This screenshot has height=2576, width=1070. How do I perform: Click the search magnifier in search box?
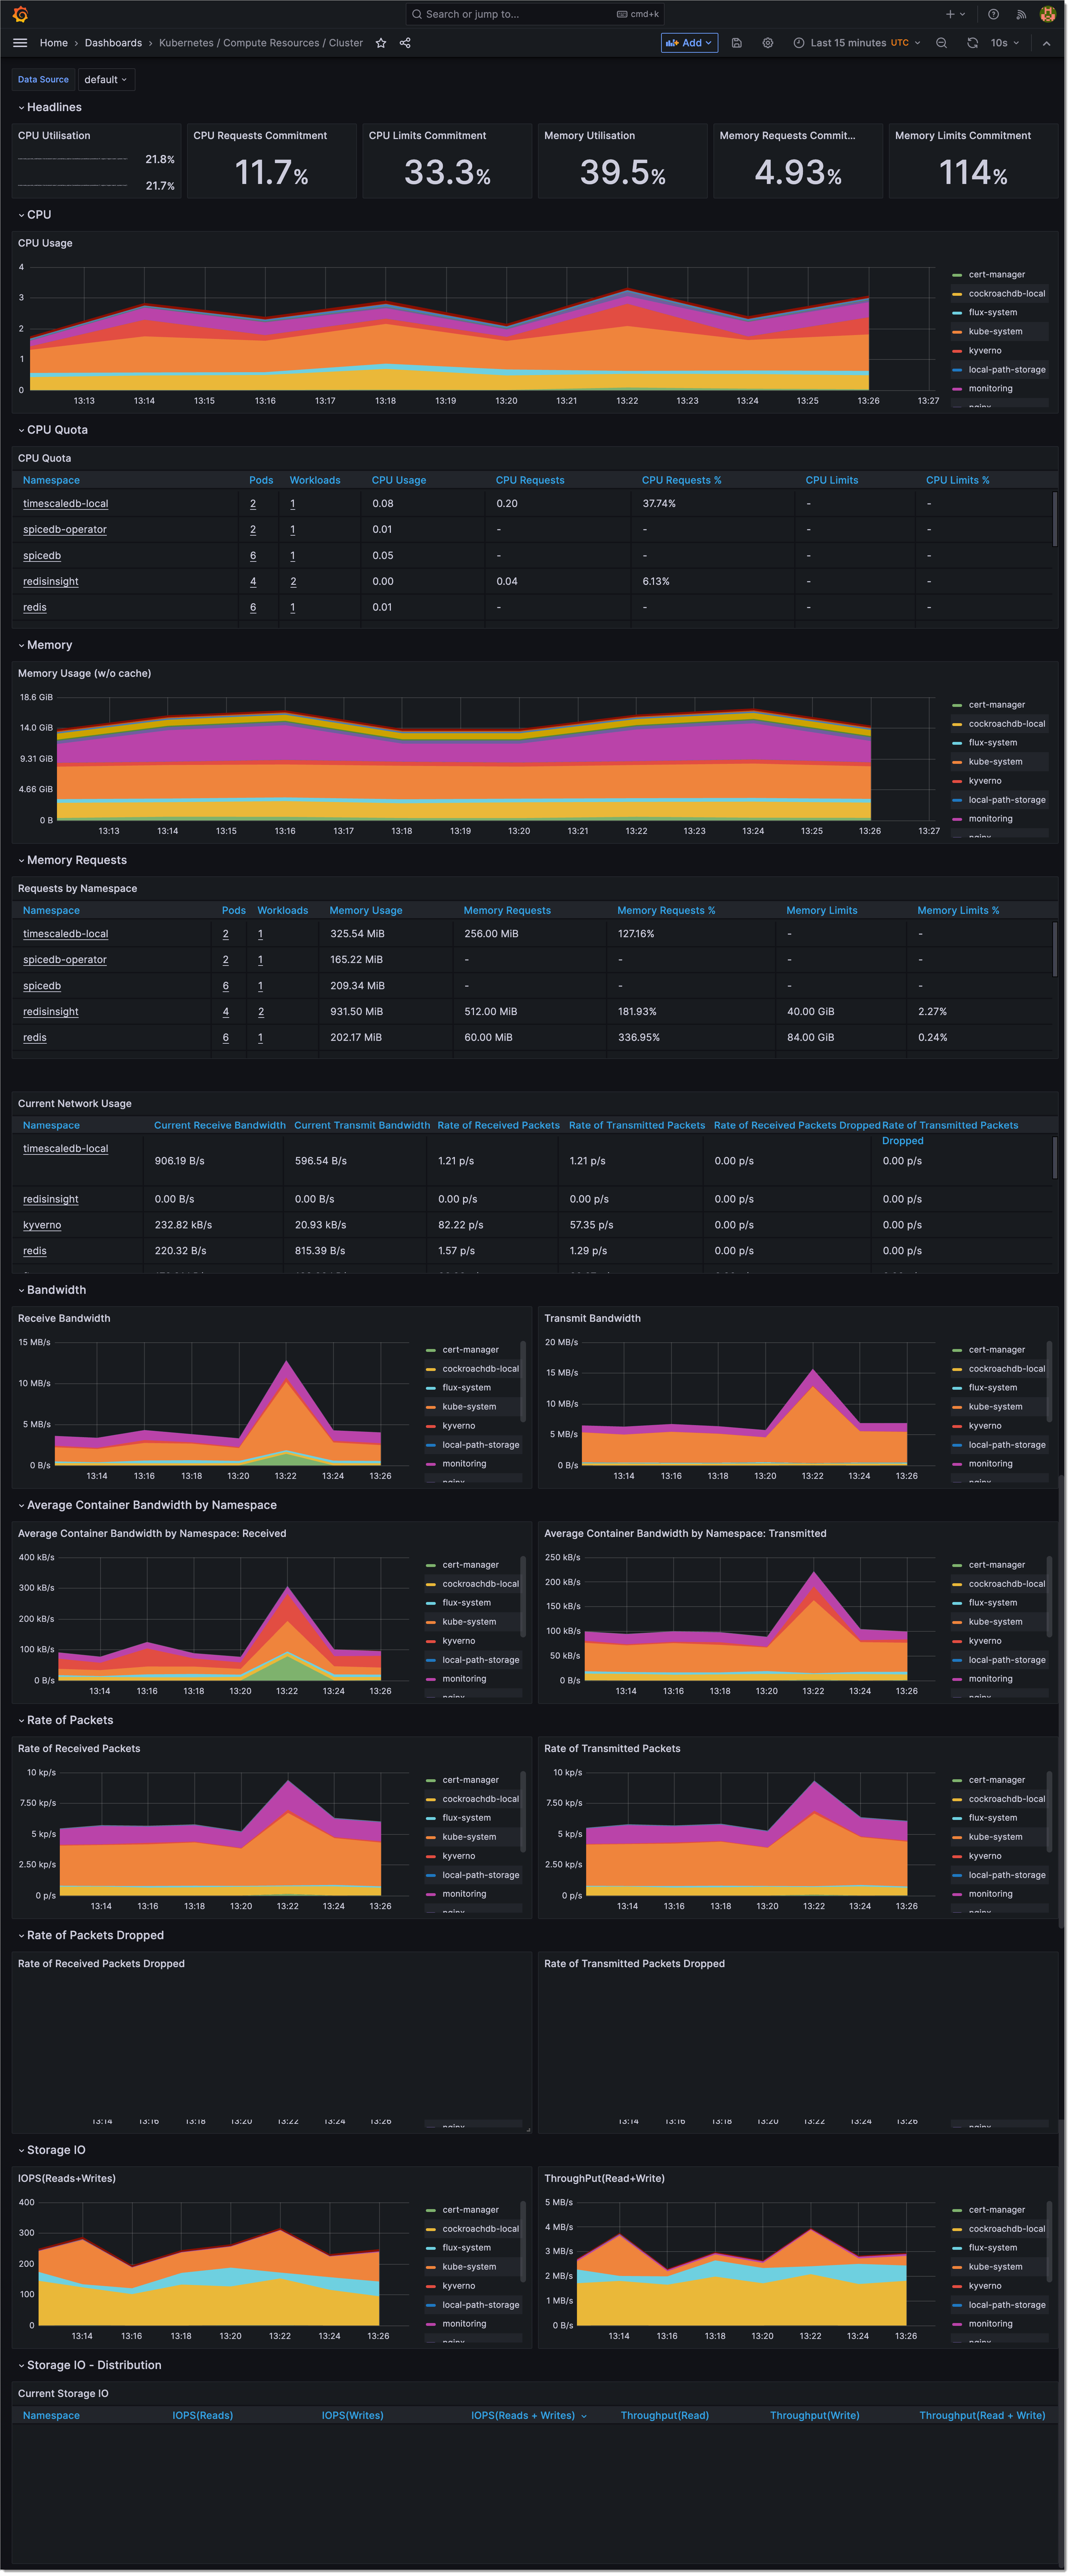click(417, 14)
